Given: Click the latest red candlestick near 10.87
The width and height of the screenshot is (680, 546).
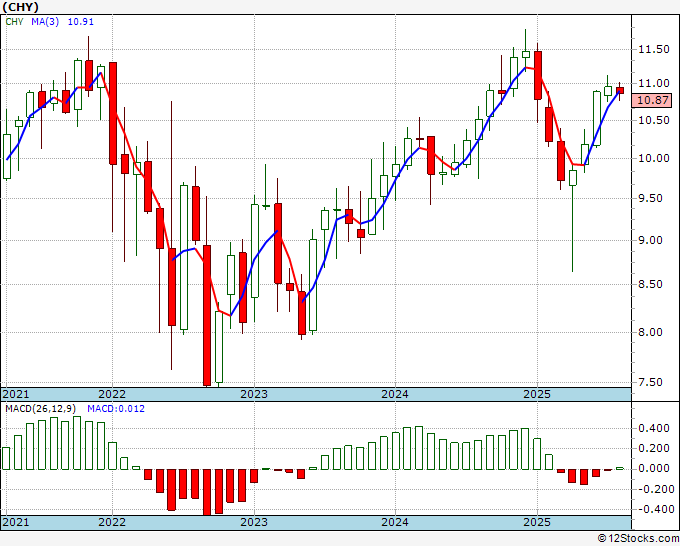Looking at the screenshot, I should coord(620,90).
